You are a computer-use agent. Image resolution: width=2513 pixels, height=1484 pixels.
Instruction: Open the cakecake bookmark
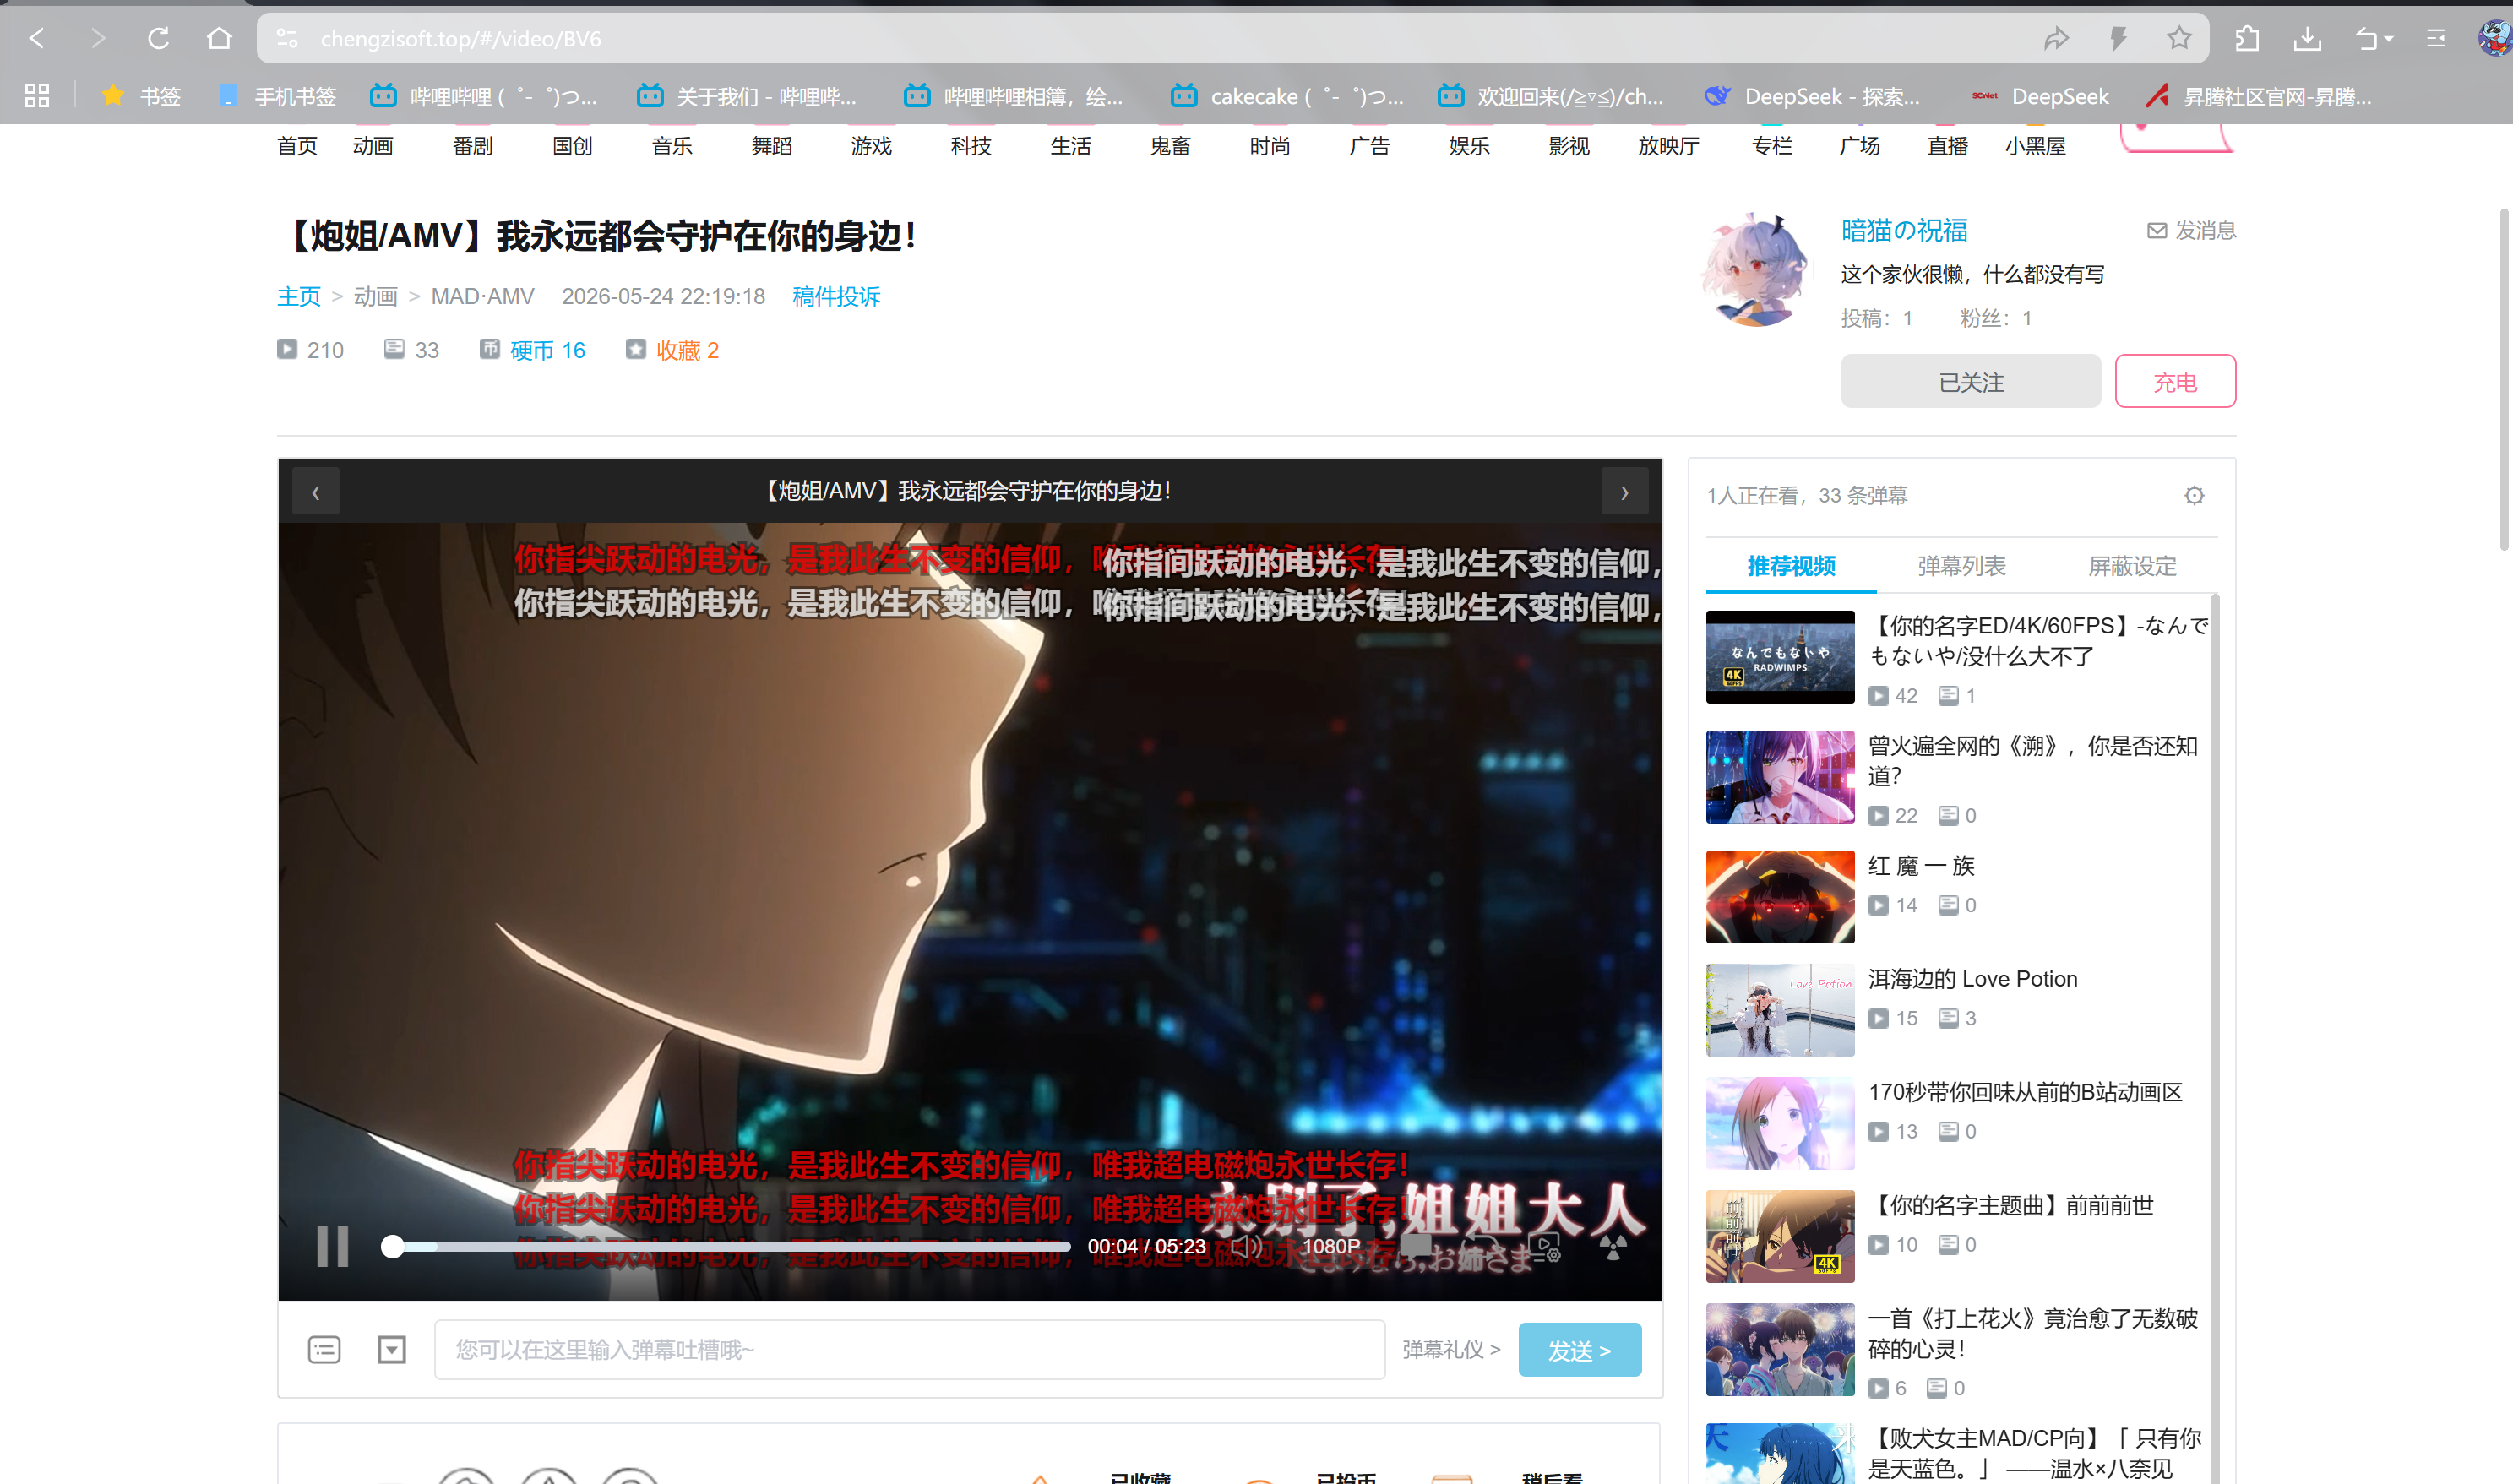tap(1287, 96)
